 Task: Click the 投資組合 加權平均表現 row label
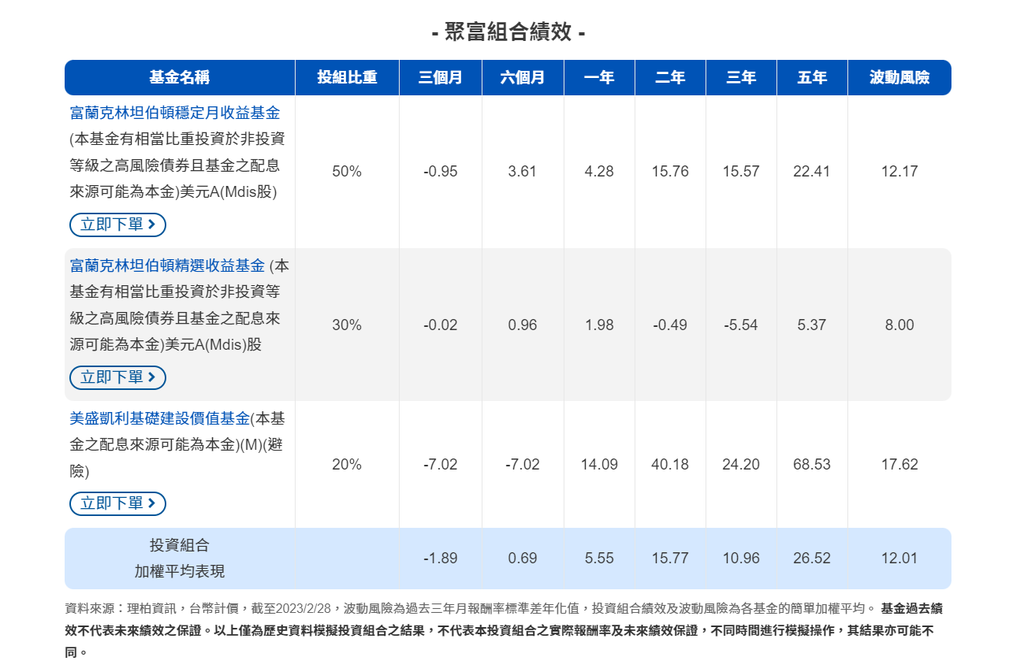click(180, 558)
